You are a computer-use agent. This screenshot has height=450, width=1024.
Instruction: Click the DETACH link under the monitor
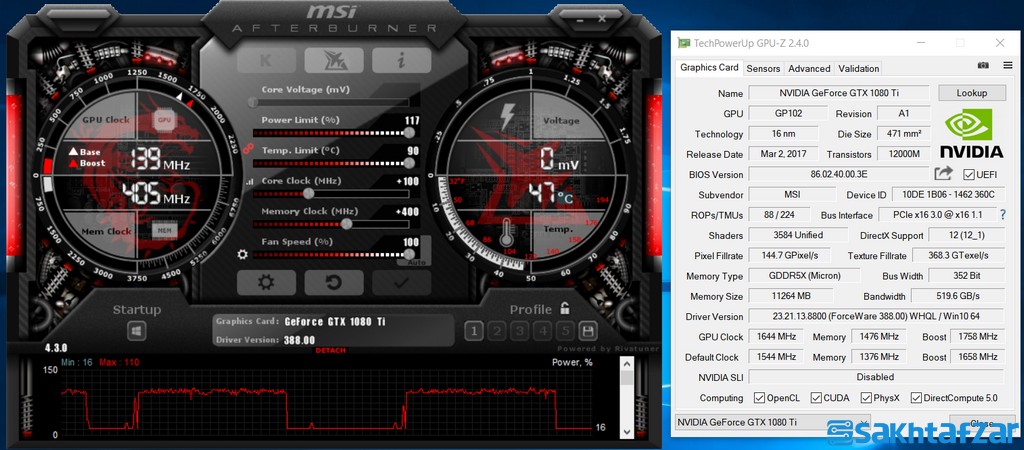point(330,351)
